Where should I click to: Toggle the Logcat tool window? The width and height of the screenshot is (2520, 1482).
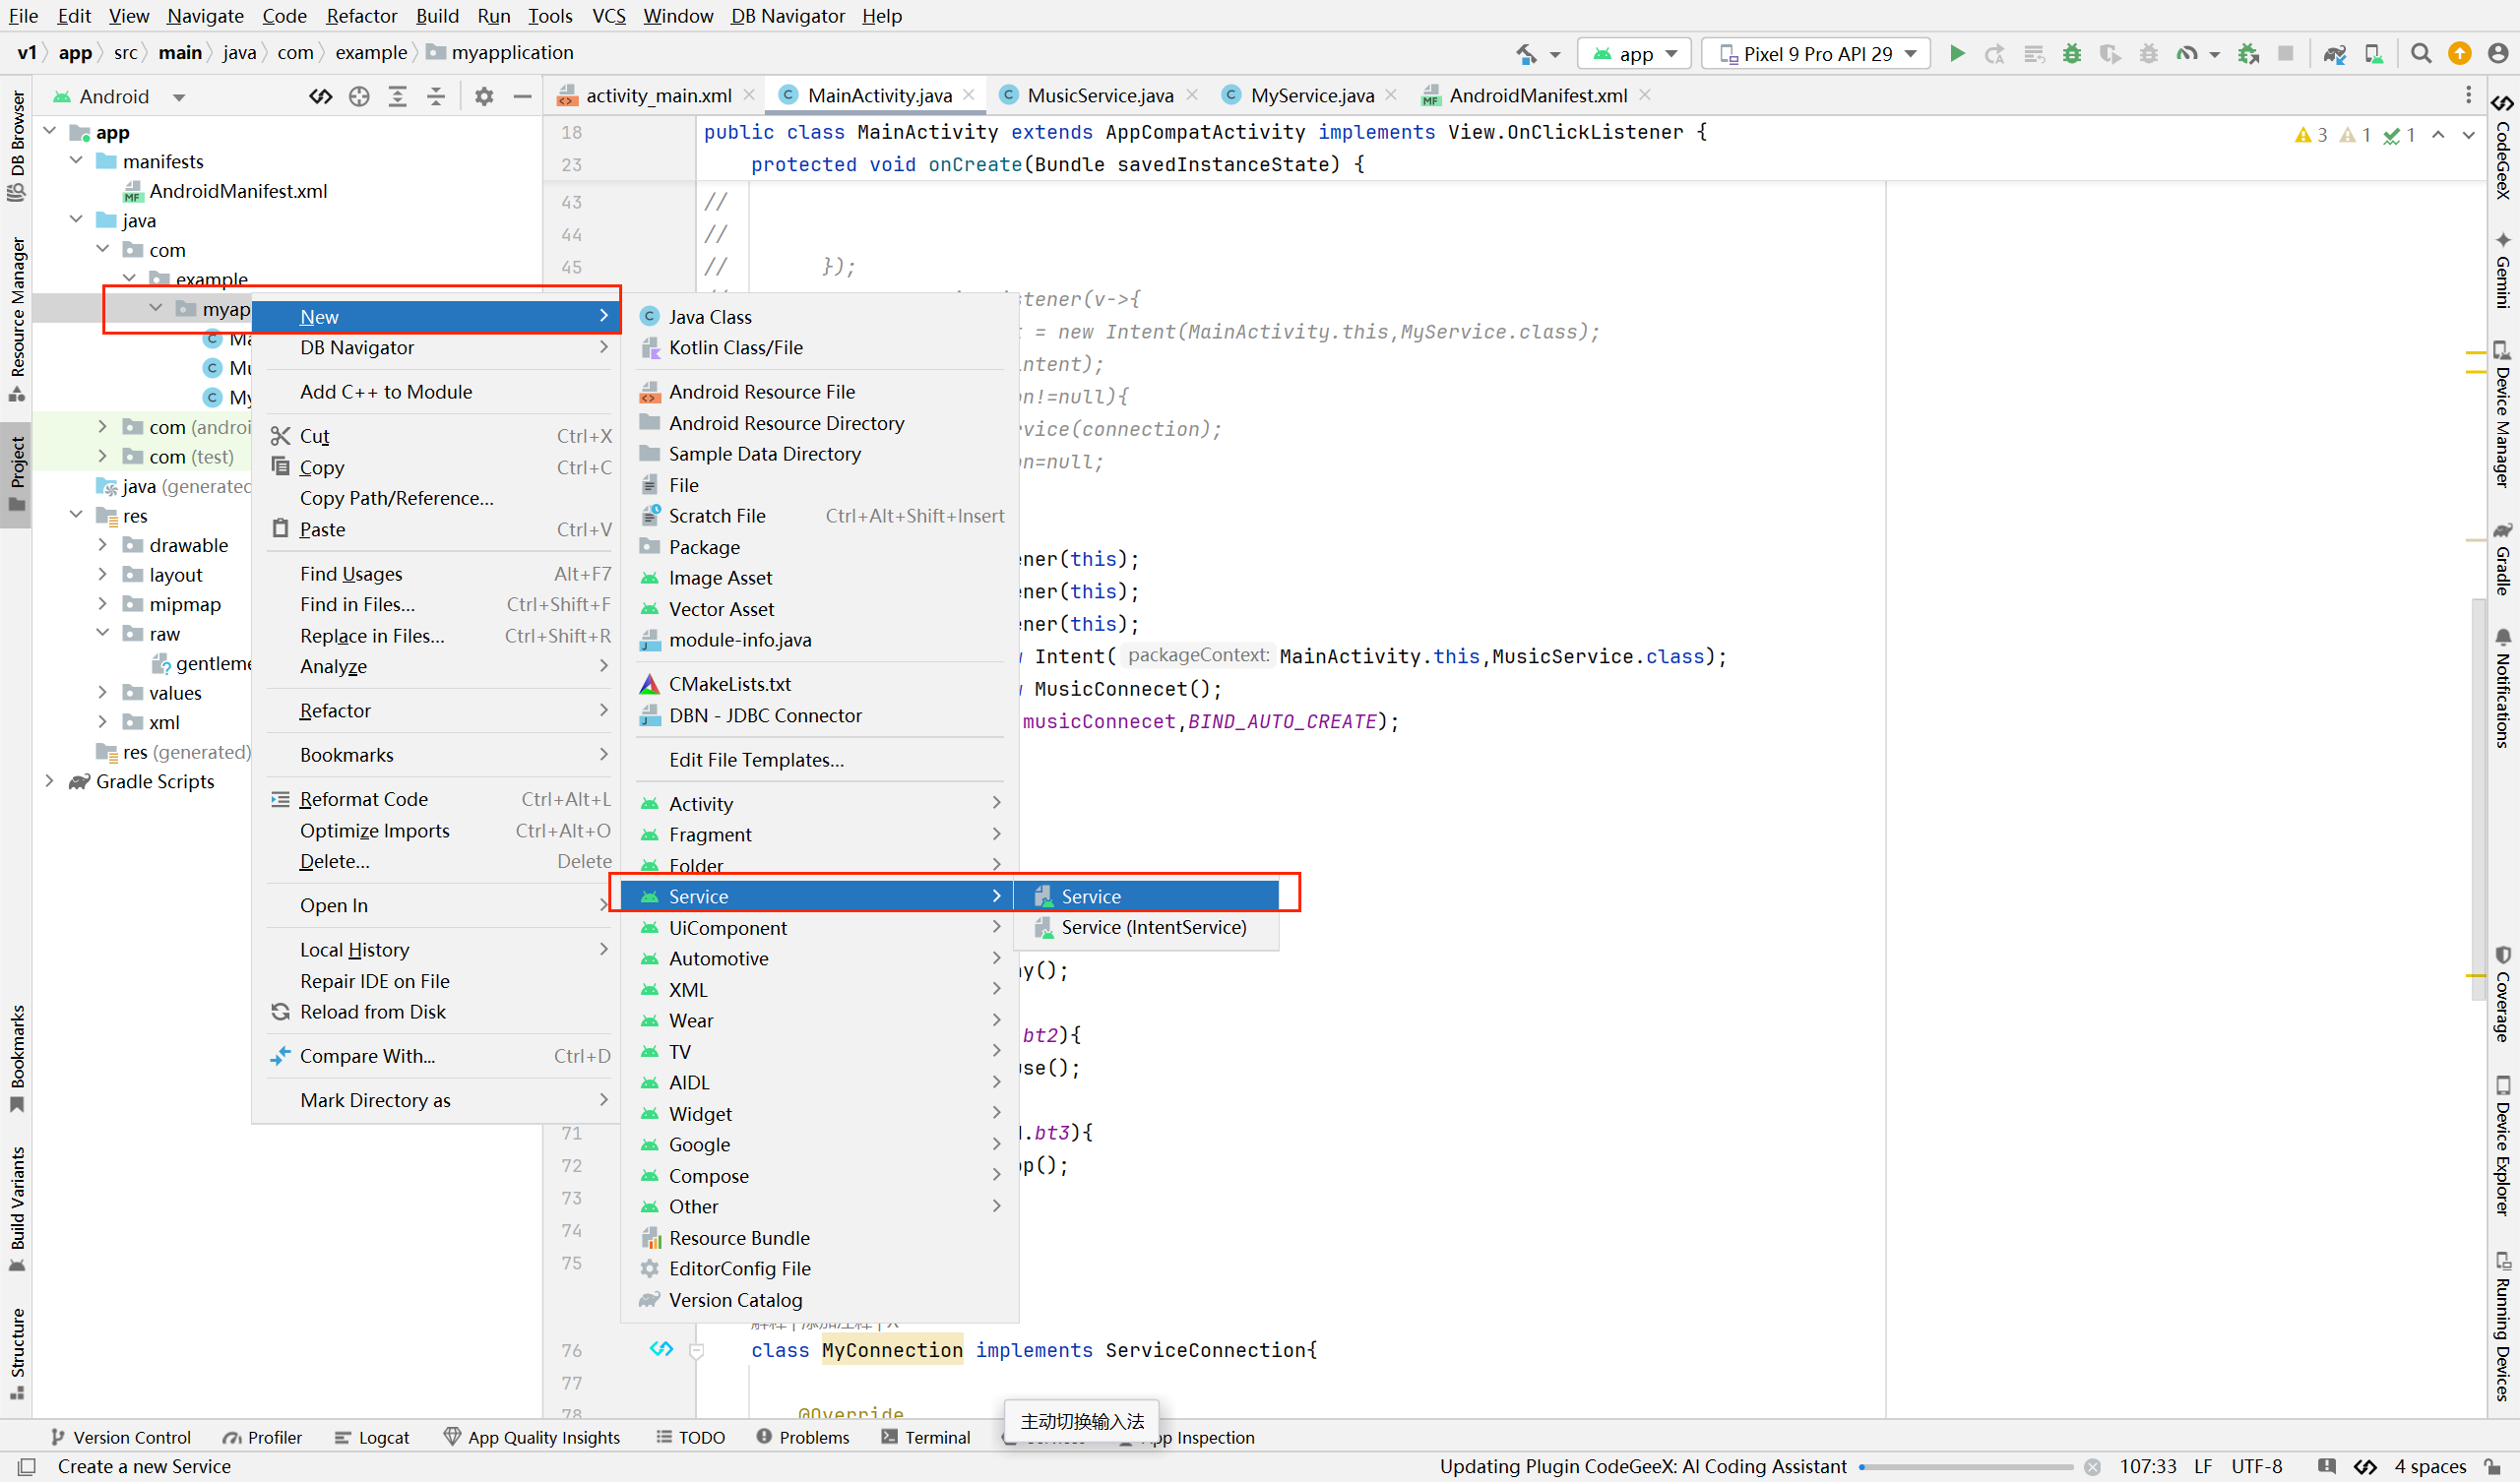click(x=372, y=1437)
